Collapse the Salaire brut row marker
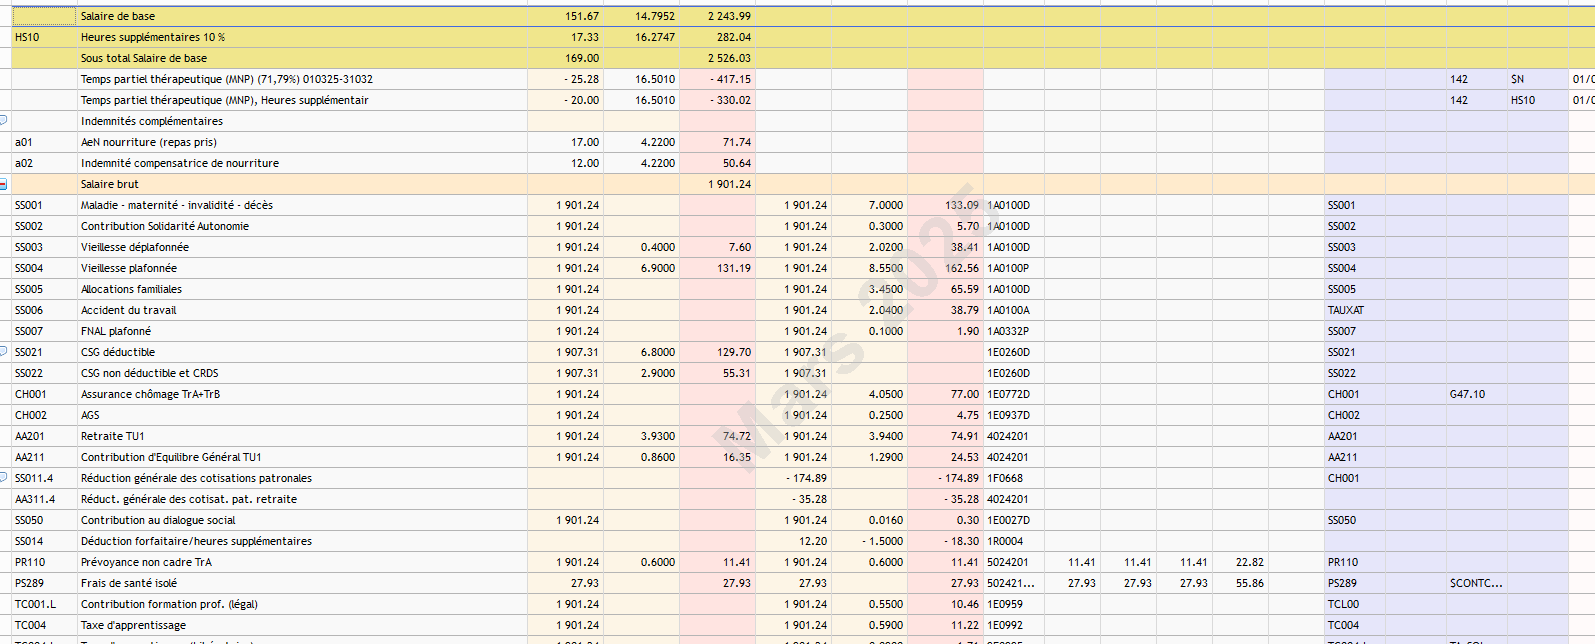The image size is (1595, 644). click(3, 184)
